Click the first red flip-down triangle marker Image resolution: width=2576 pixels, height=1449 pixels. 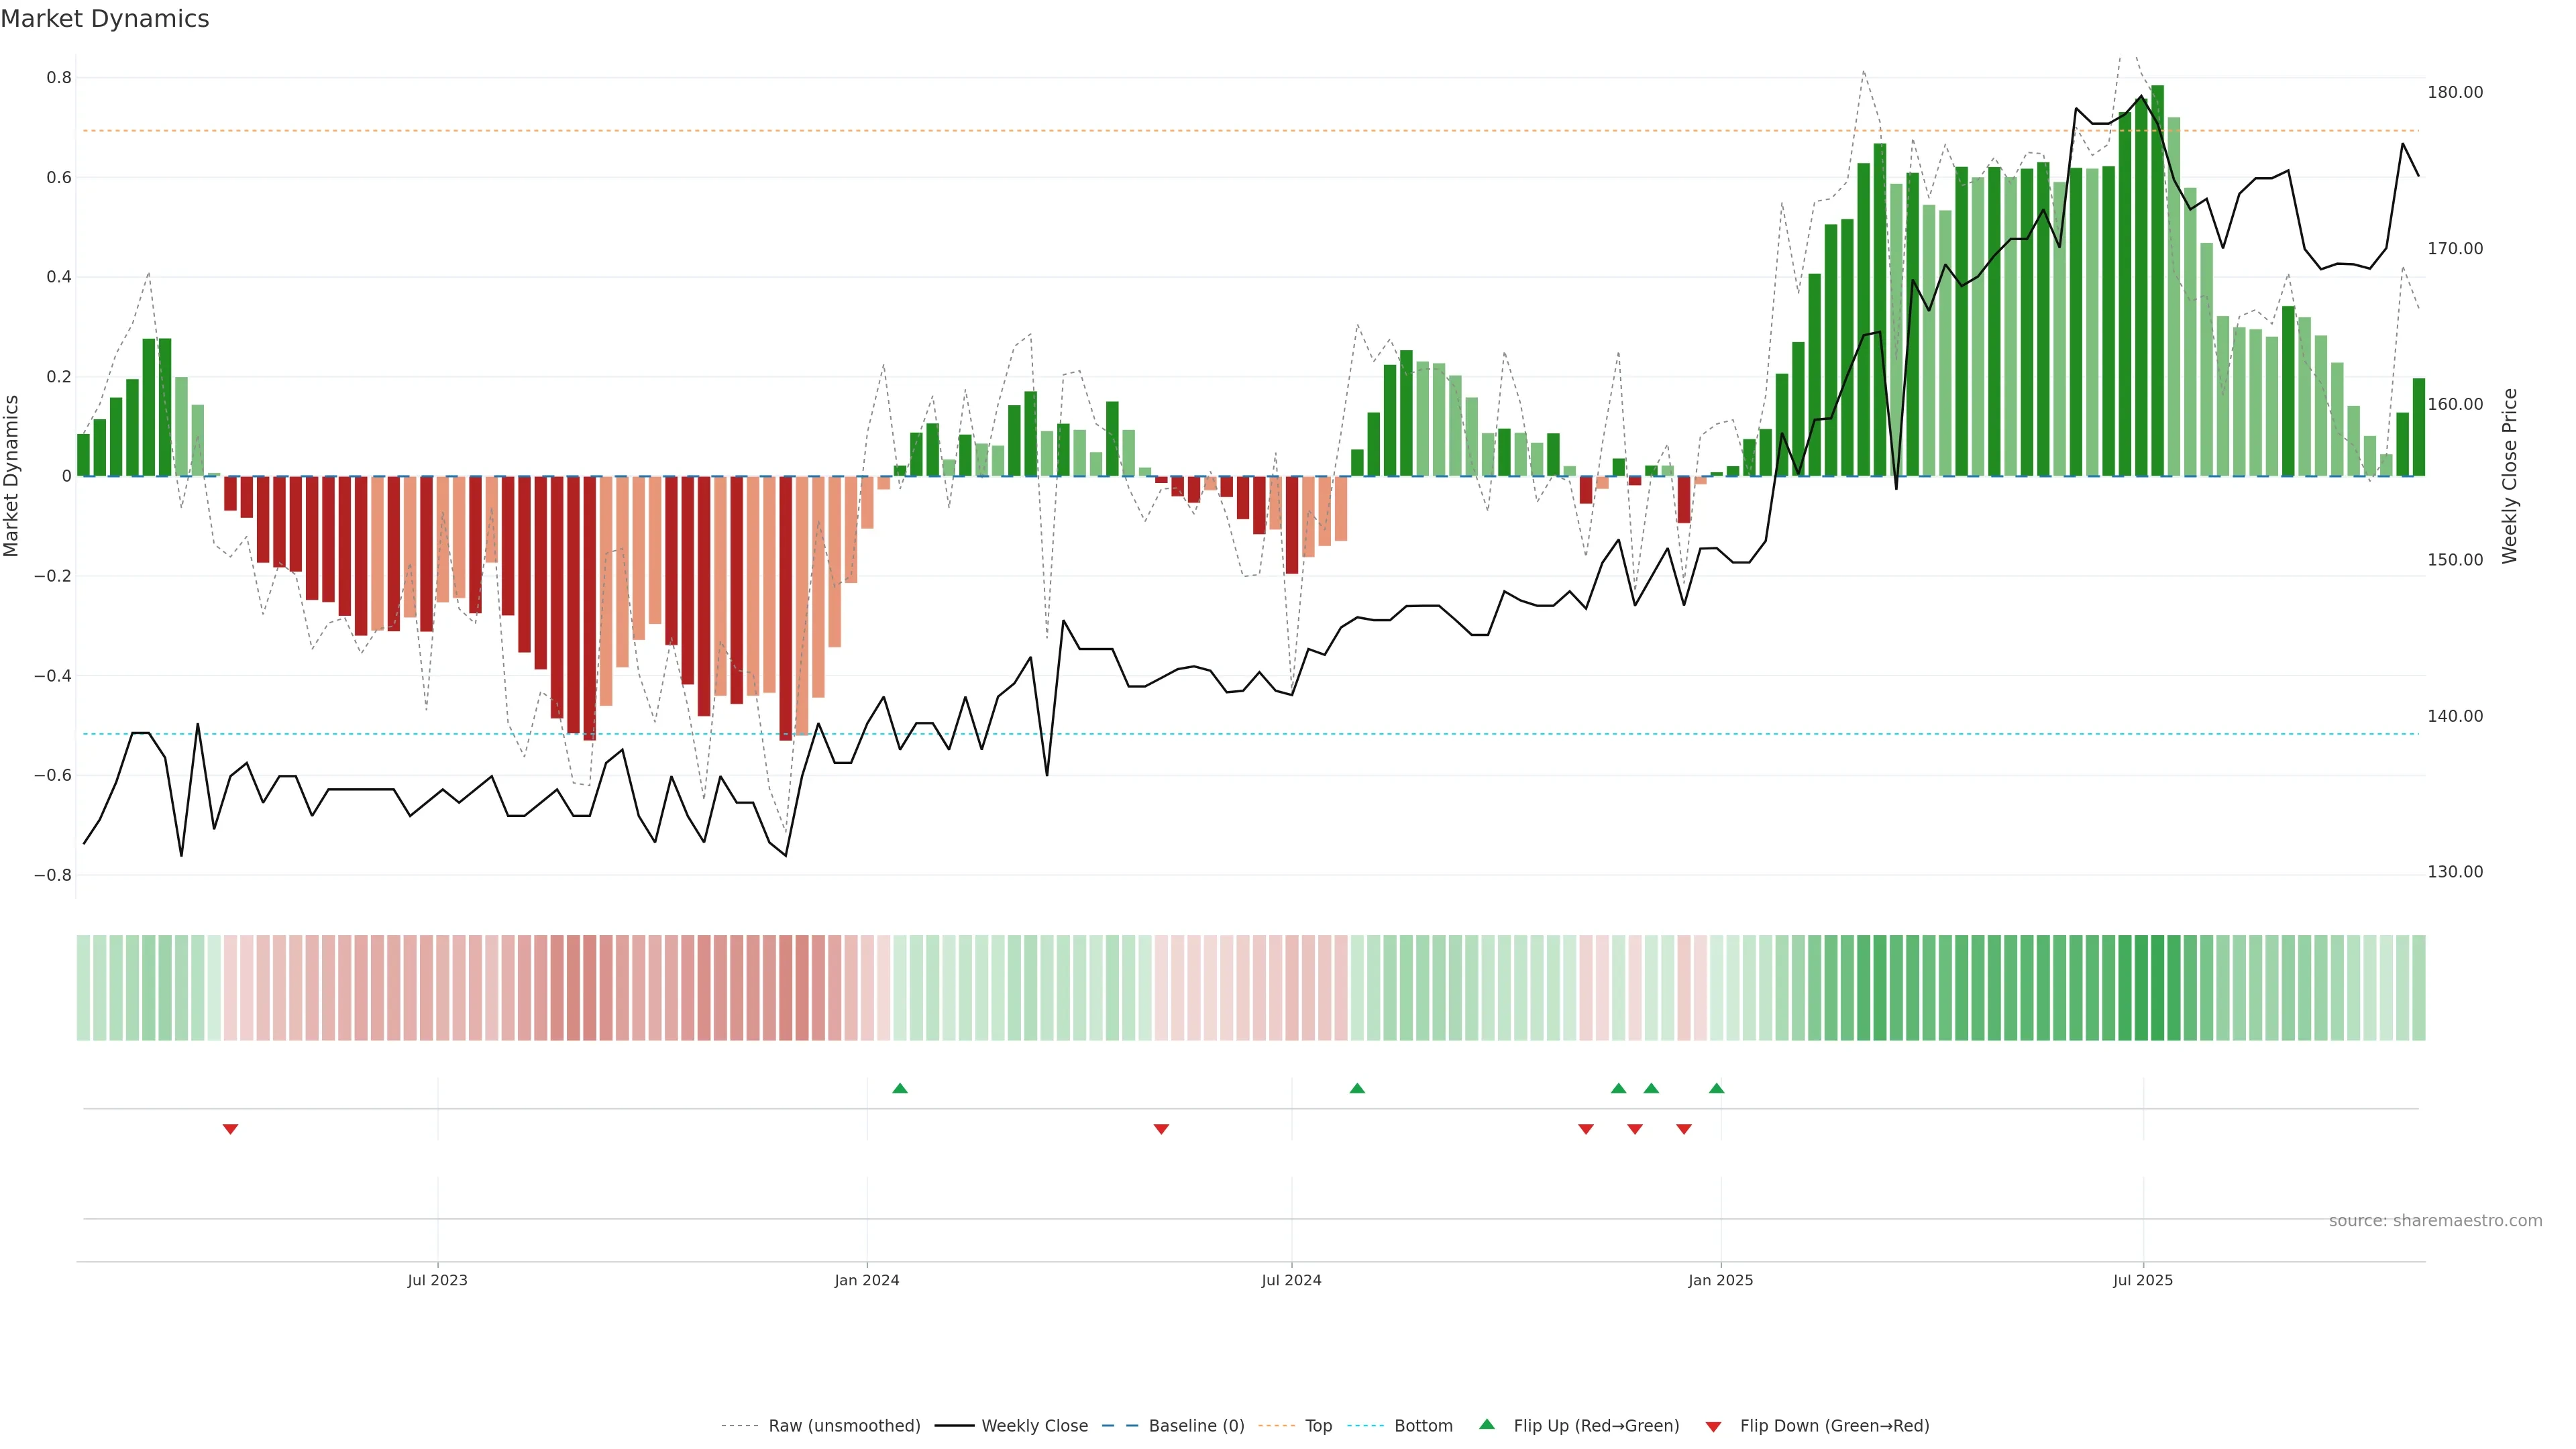(x=230, y=1129)
